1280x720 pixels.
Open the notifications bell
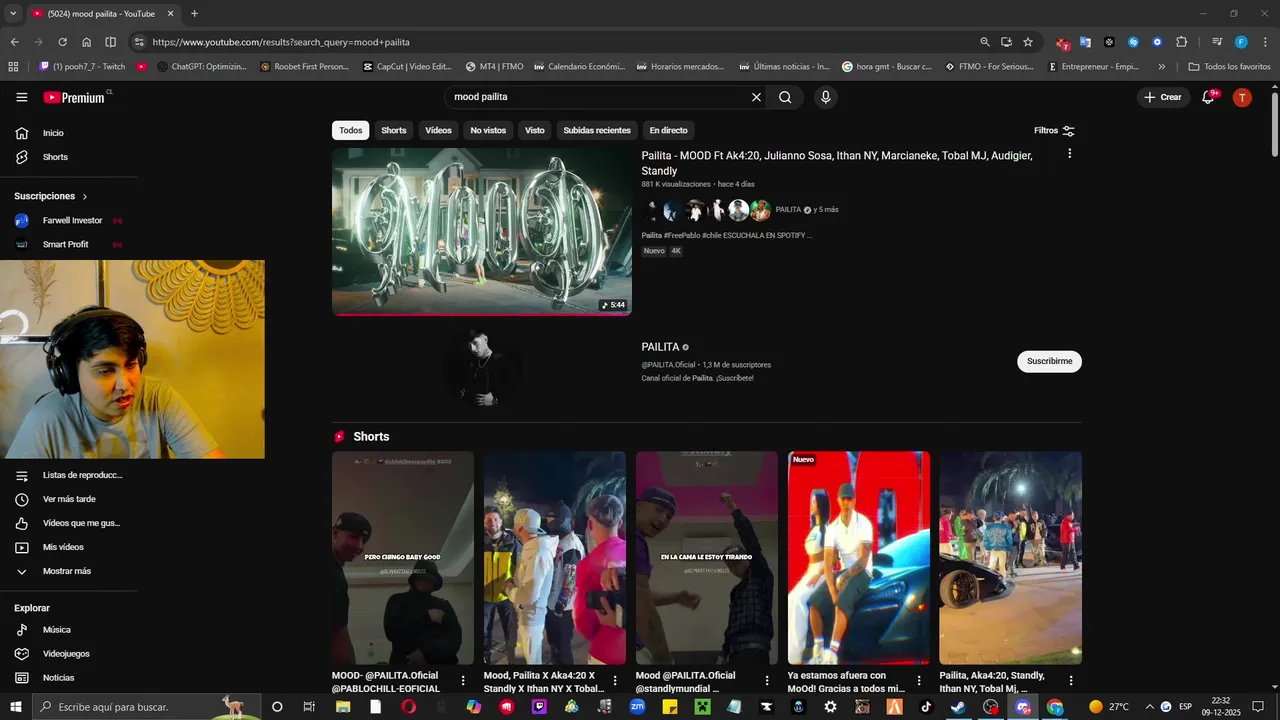[1208, 97]
